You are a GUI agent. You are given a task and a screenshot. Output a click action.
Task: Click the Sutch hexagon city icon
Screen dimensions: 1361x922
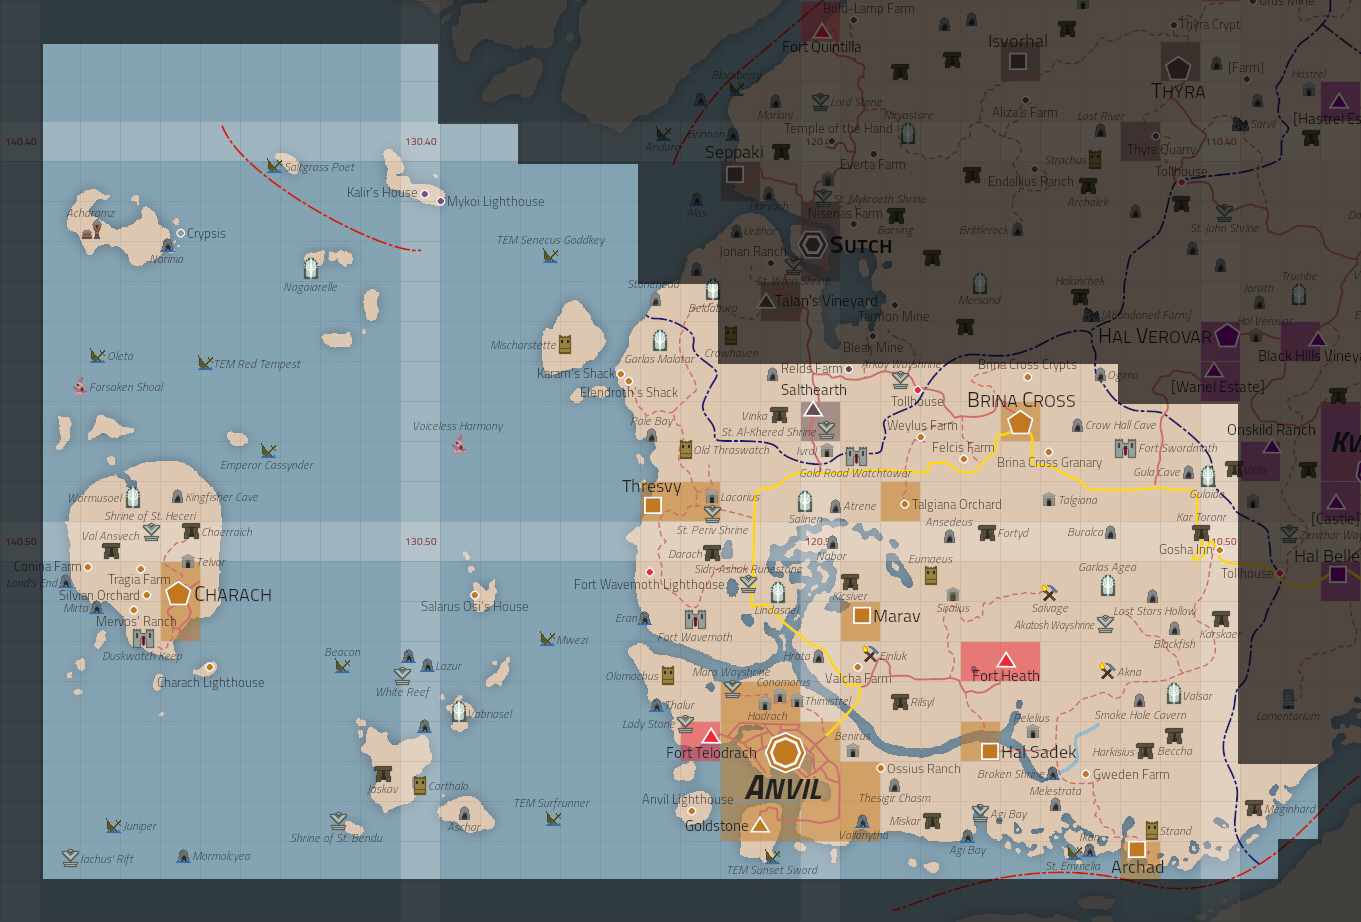click(813, 244)
